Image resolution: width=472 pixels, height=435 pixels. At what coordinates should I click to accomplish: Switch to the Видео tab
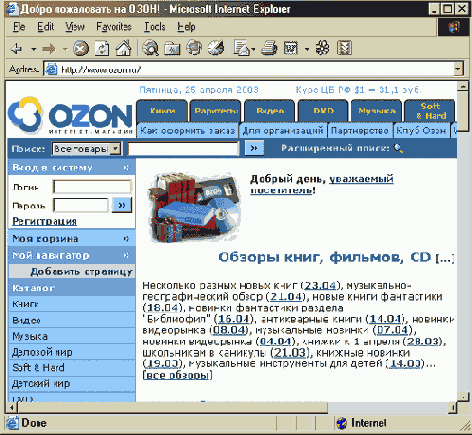point(270,111)
